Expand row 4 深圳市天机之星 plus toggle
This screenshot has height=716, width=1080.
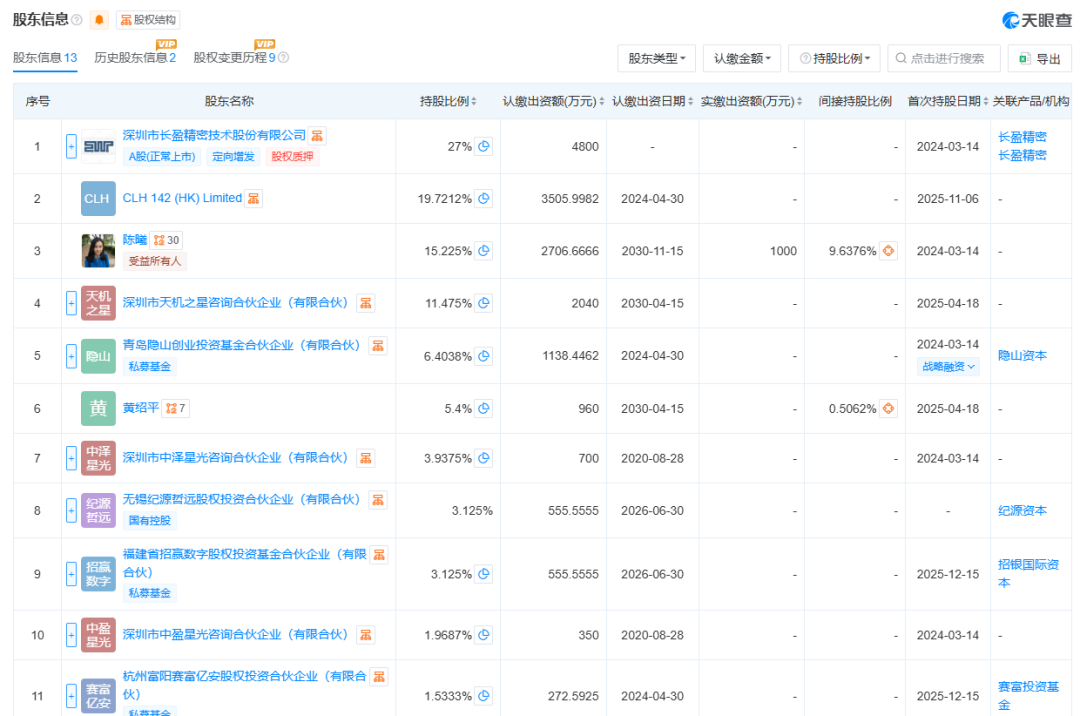point(71,303)
